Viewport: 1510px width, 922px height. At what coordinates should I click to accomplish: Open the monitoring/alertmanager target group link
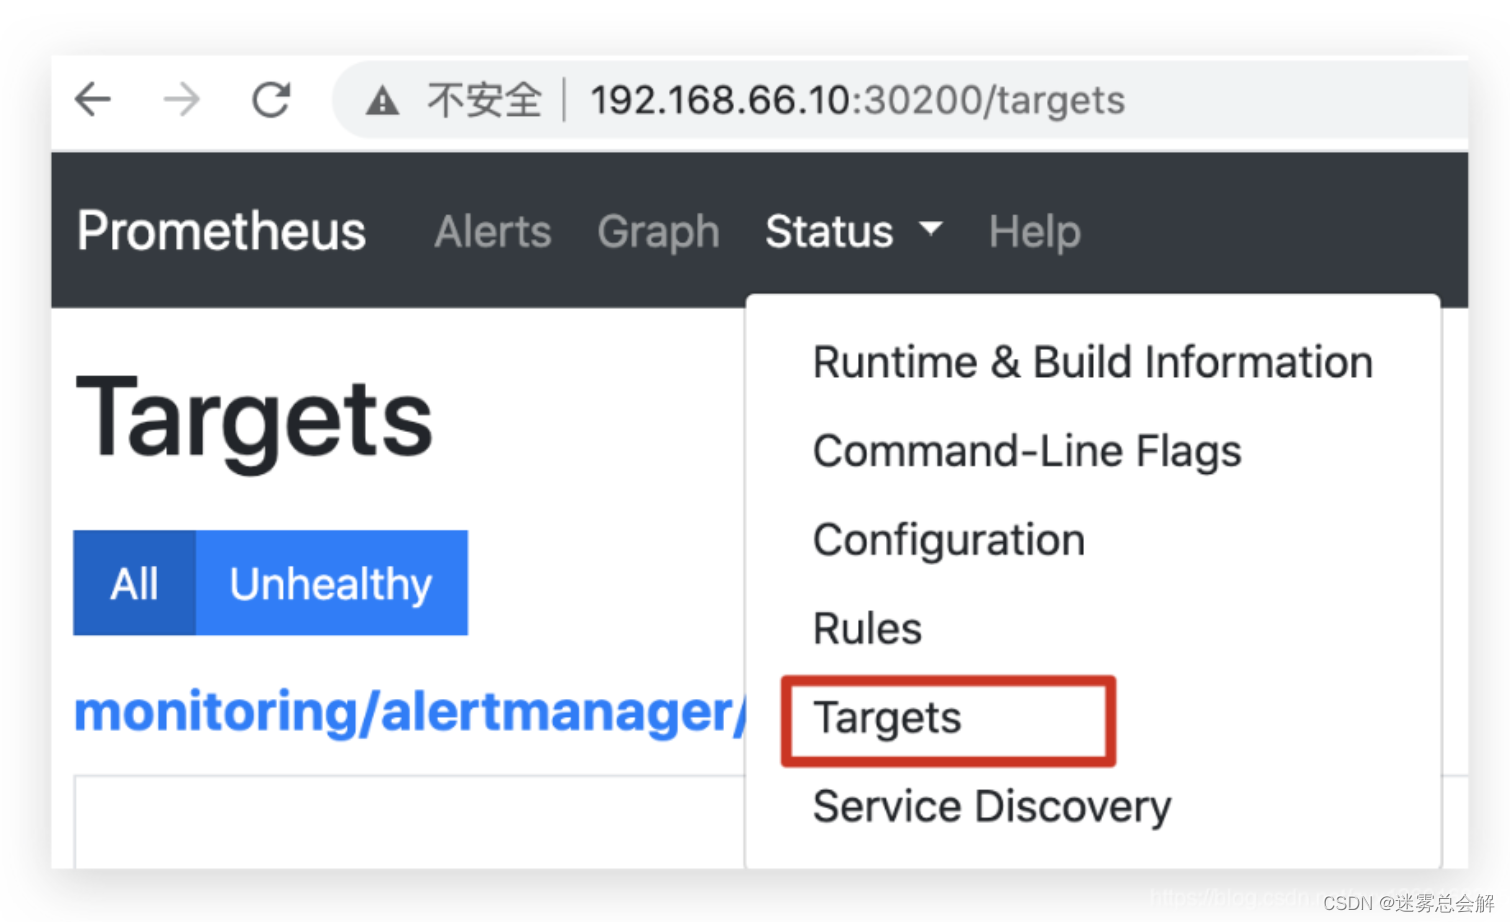[410, 712]
